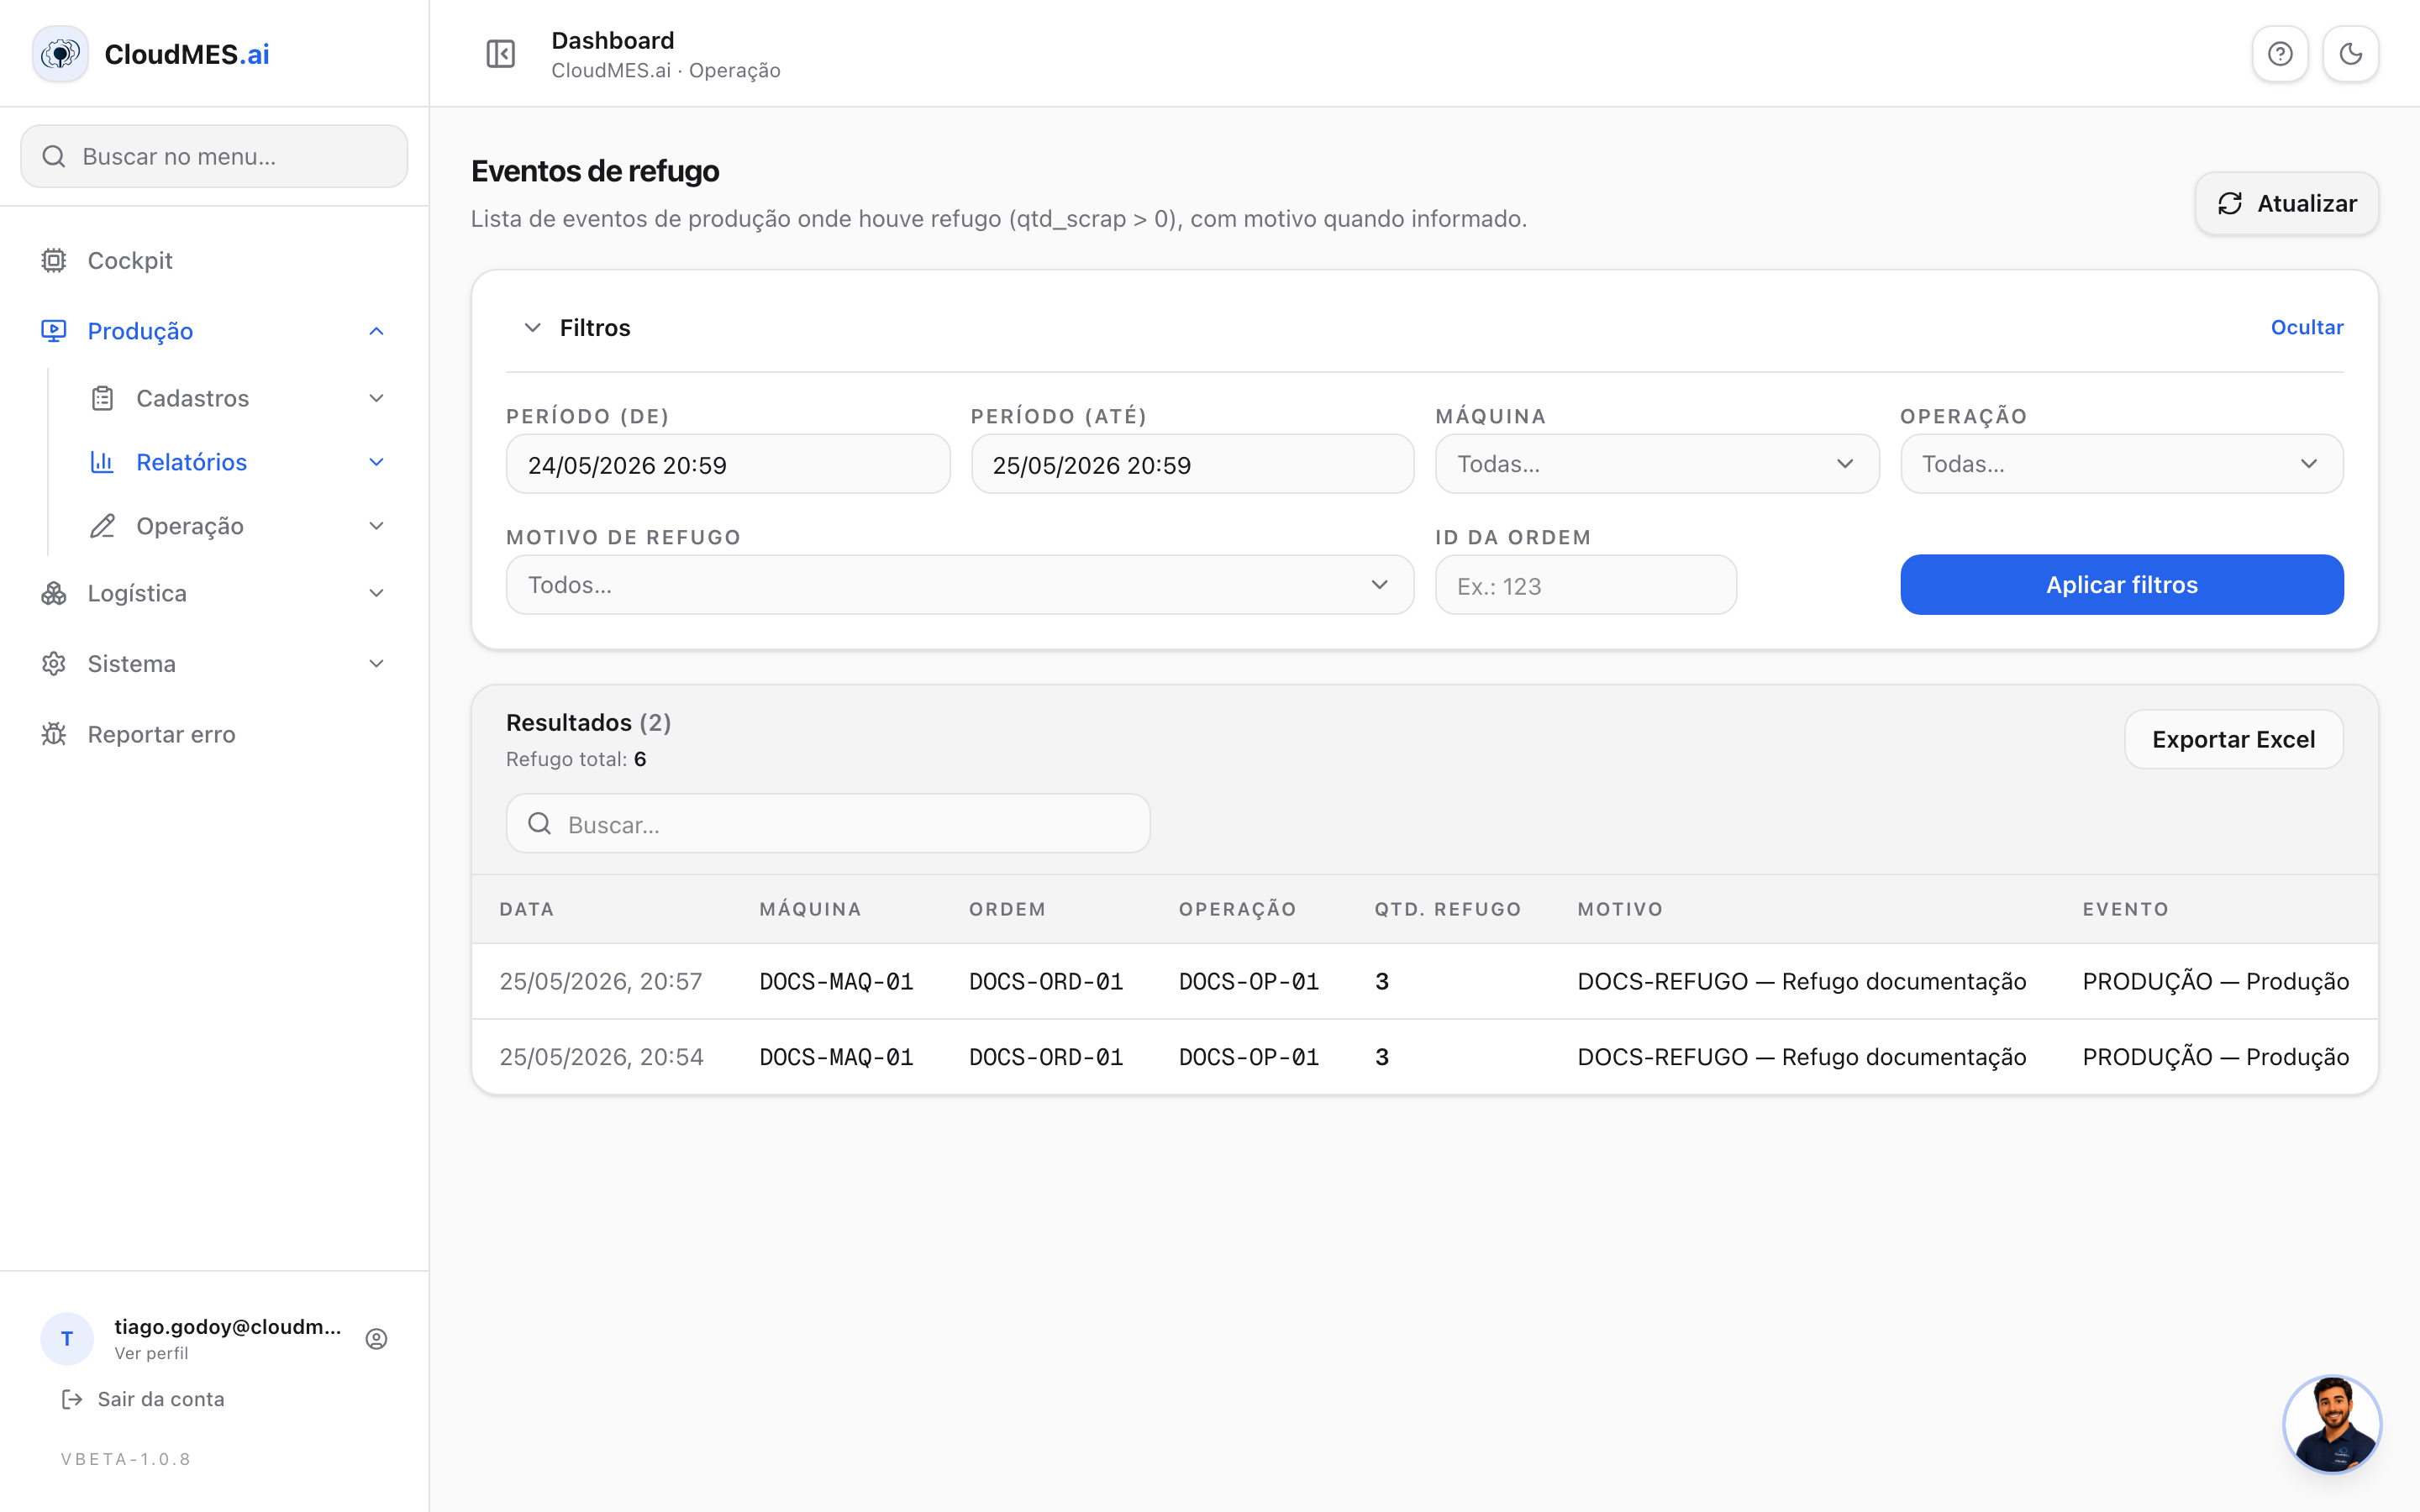Click the VBETA-1.0.8 version label
Viewport: 2420px width, 1512px height.
tap(126, 1459)
